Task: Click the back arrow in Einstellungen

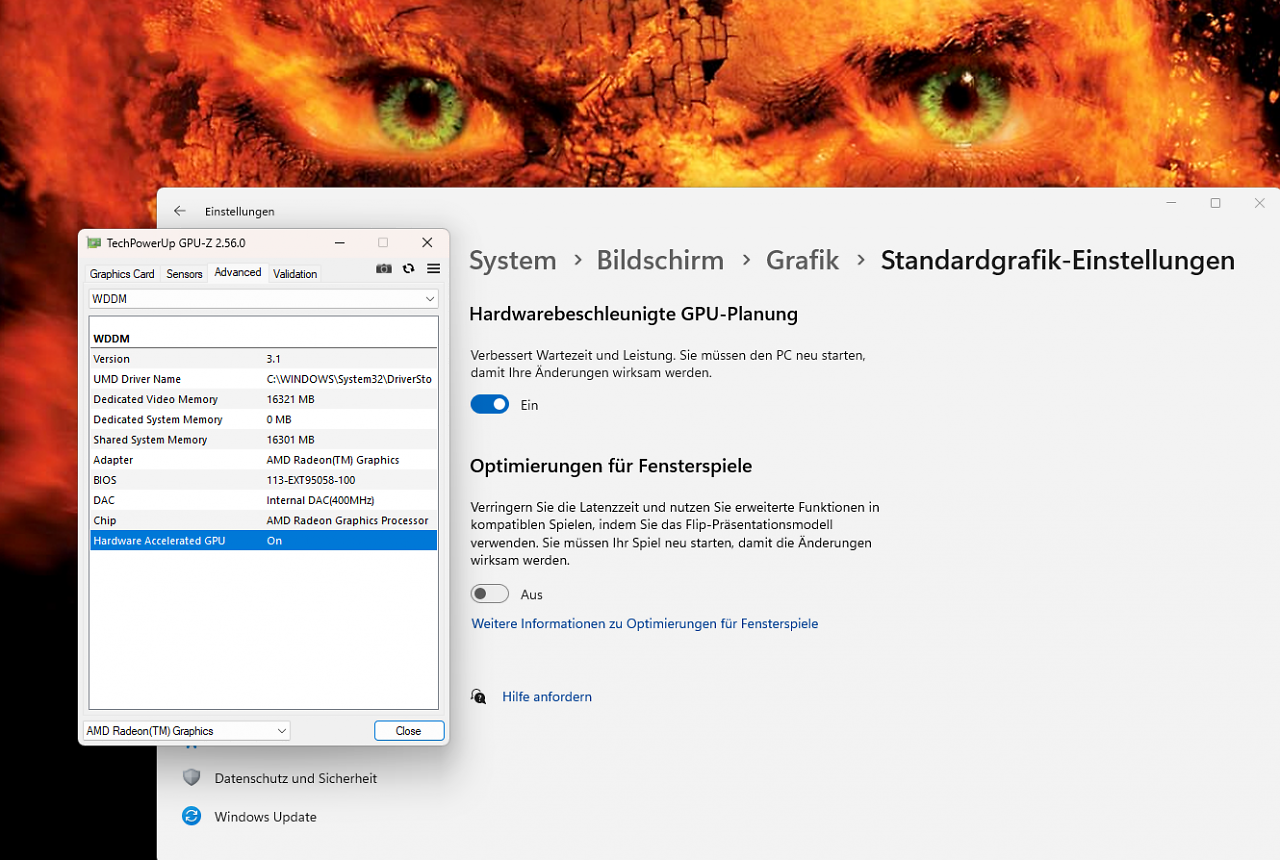Action: coord(180,211)
